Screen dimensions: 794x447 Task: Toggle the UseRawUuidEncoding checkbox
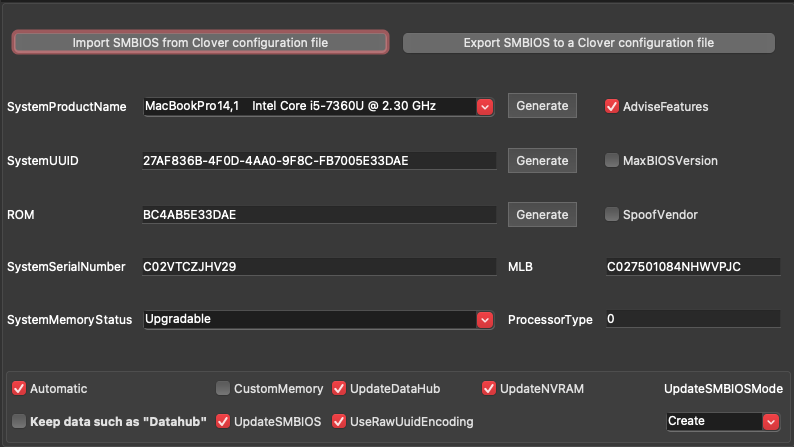339,421
